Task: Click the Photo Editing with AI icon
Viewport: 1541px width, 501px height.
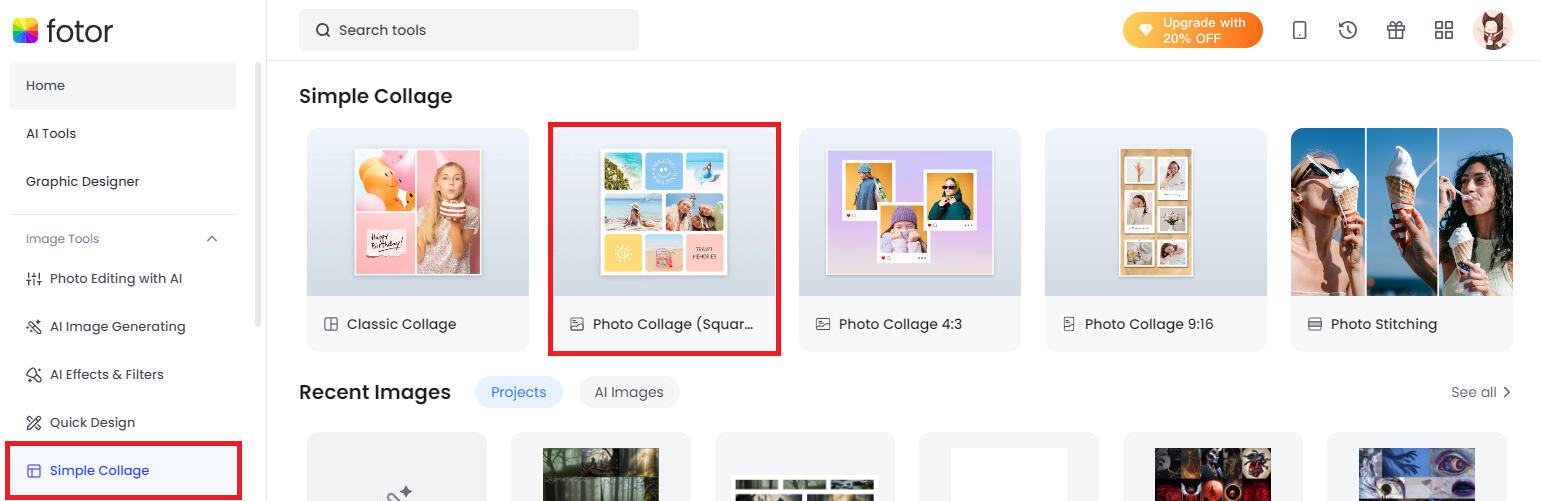Action: tap(33, 279)
